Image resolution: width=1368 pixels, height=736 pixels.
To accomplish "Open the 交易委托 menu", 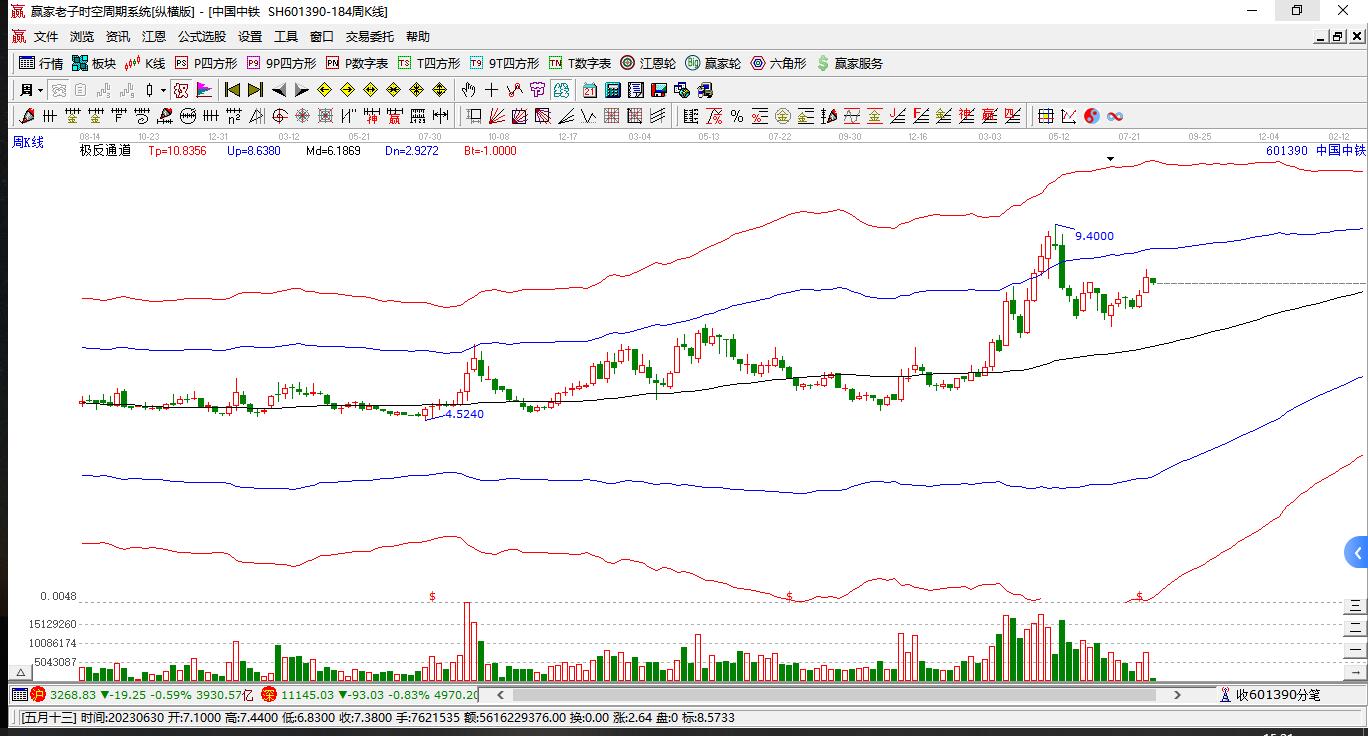I will (370, 37).
